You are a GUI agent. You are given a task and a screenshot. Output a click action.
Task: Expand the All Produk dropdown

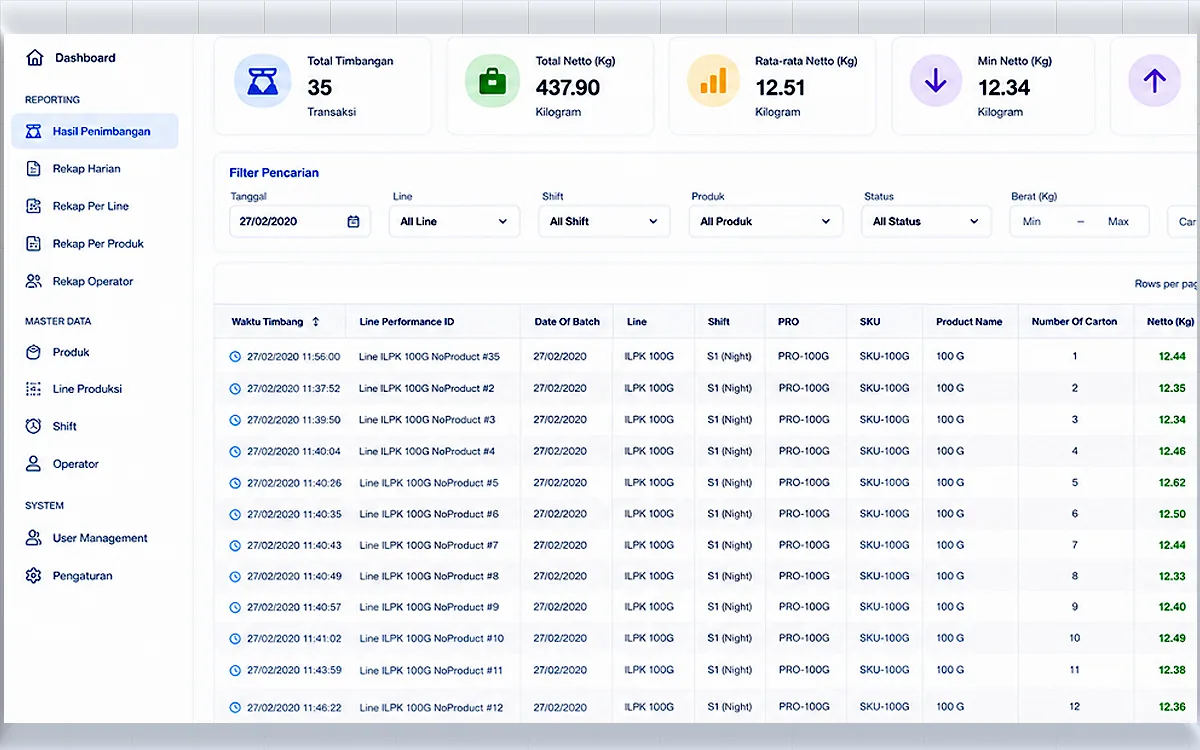point(766,221)
